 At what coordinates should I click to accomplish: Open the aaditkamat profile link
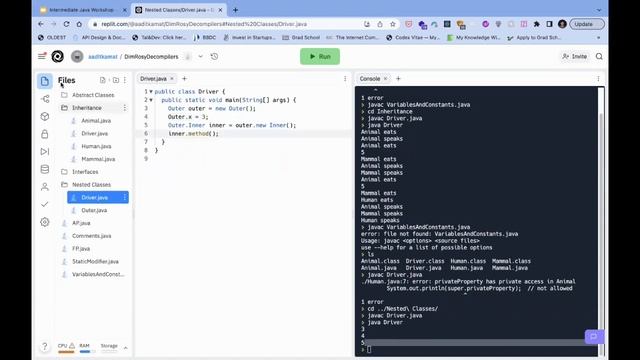[x=103, y=57]
